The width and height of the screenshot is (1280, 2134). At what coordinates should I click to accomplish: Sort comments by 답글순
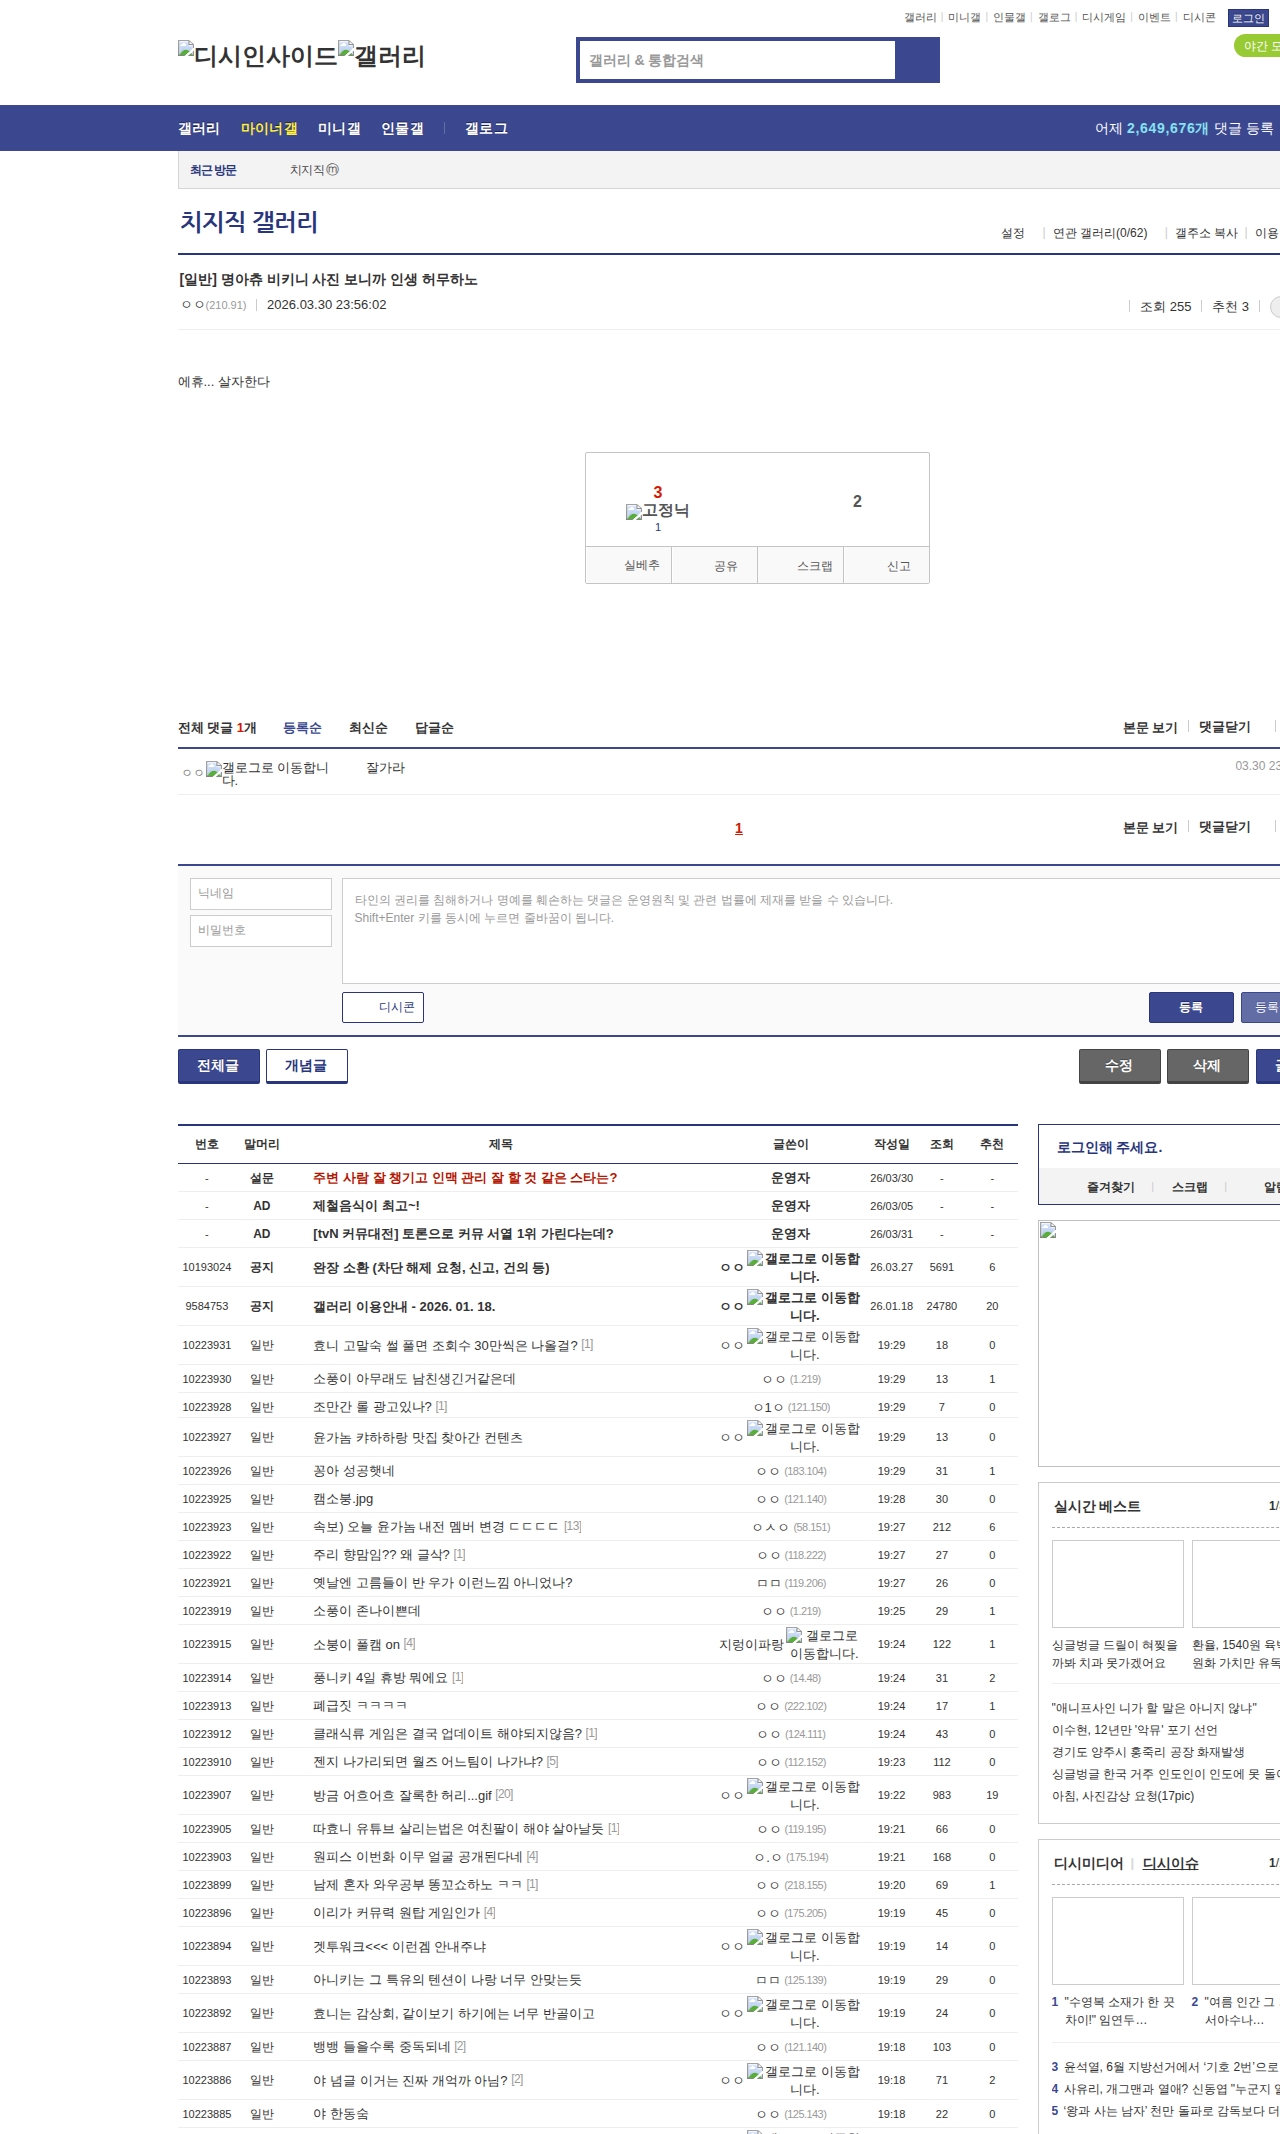(x=434, y=728)
